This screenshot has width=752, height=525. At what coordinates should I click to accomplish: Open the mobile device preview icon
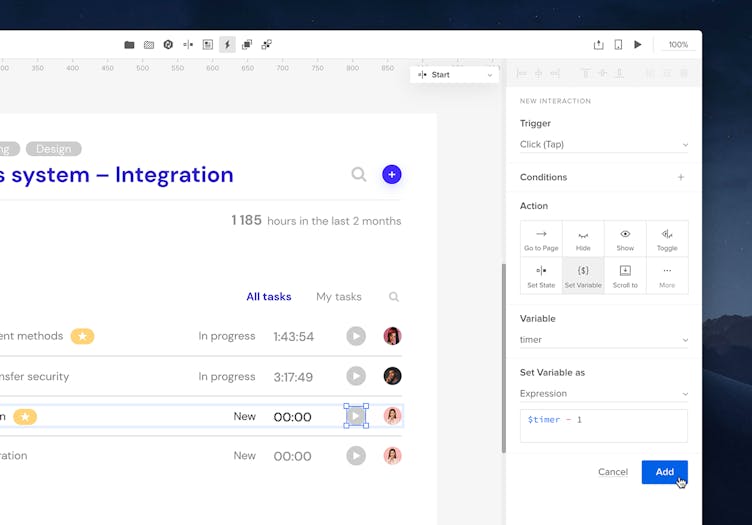[x=618, y=45]
